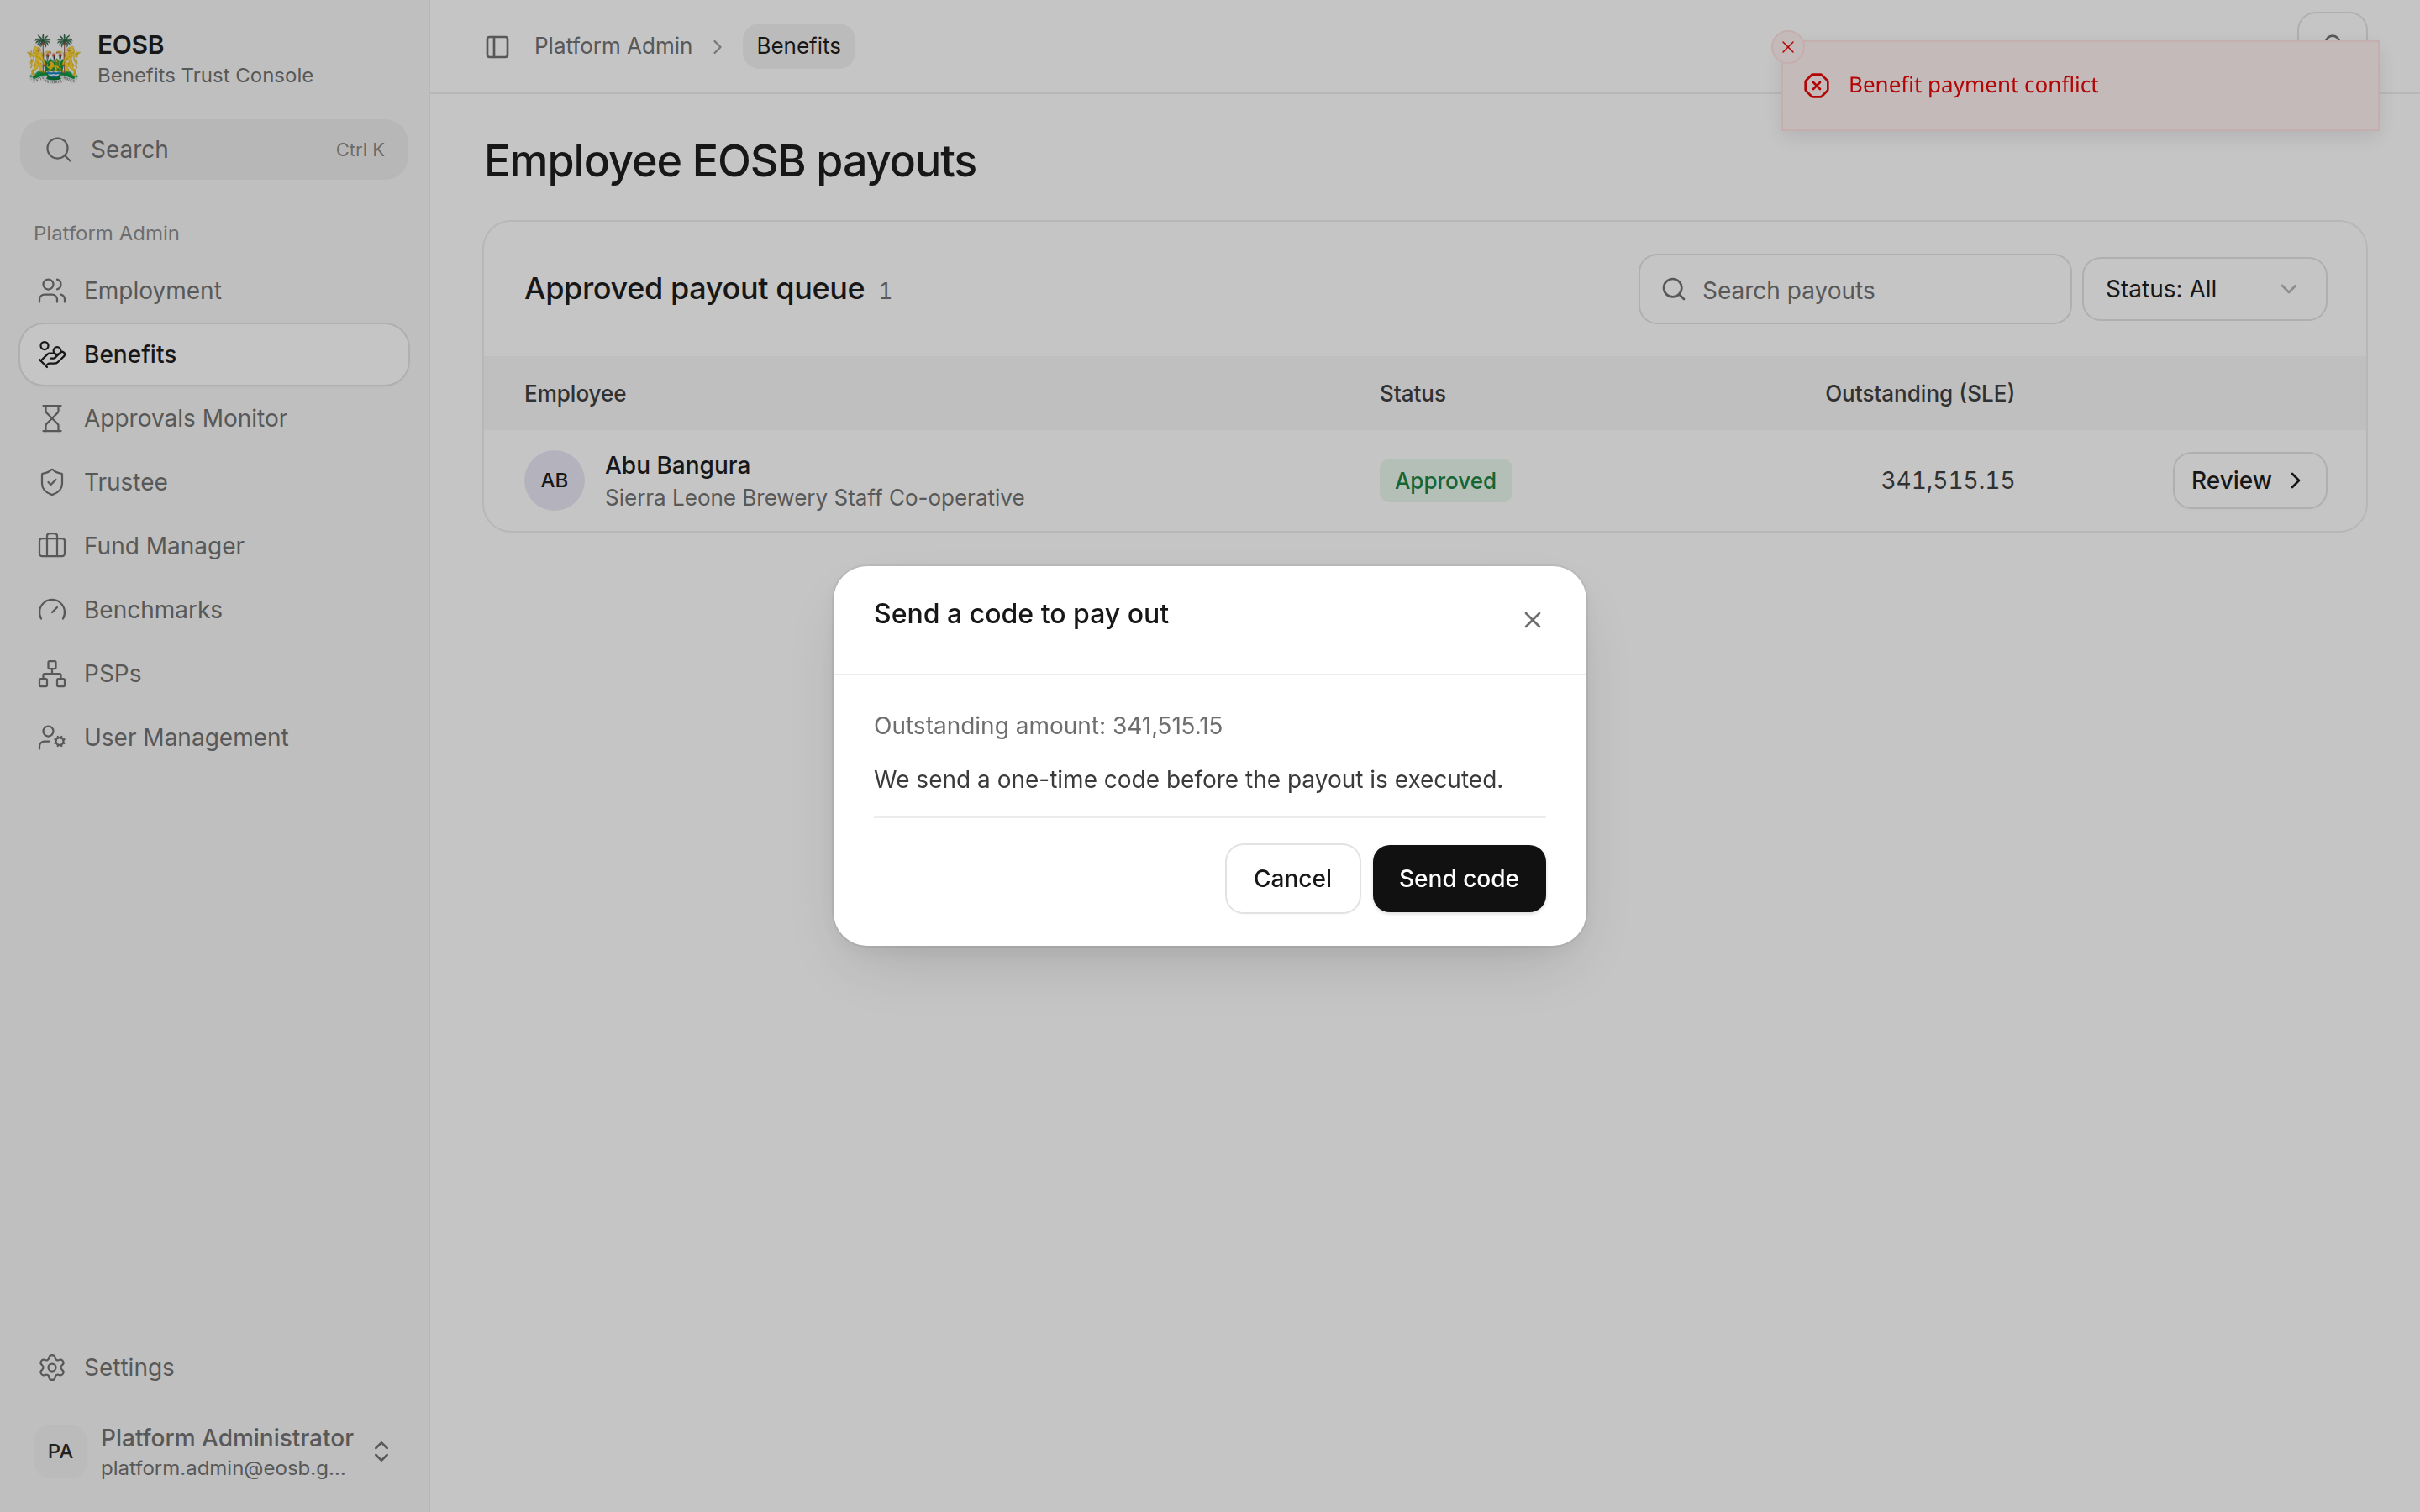Screen dimensions: 2420x1512
Task: Click the EOSB coat of arms logo
Action: pos(53,59)
